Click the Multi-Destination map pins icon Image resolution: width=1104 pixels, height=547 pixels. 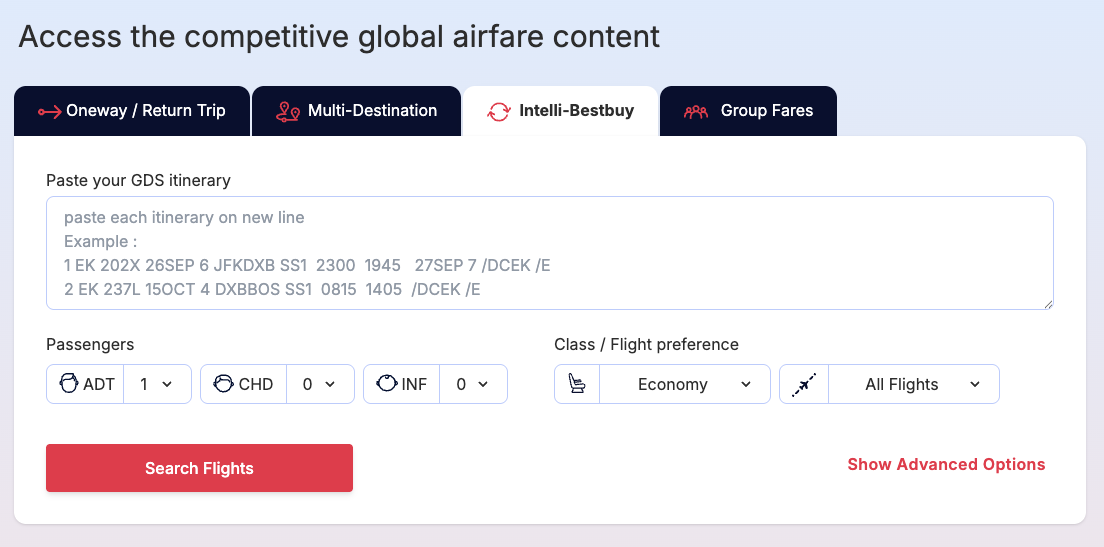(x=287, y=111)
